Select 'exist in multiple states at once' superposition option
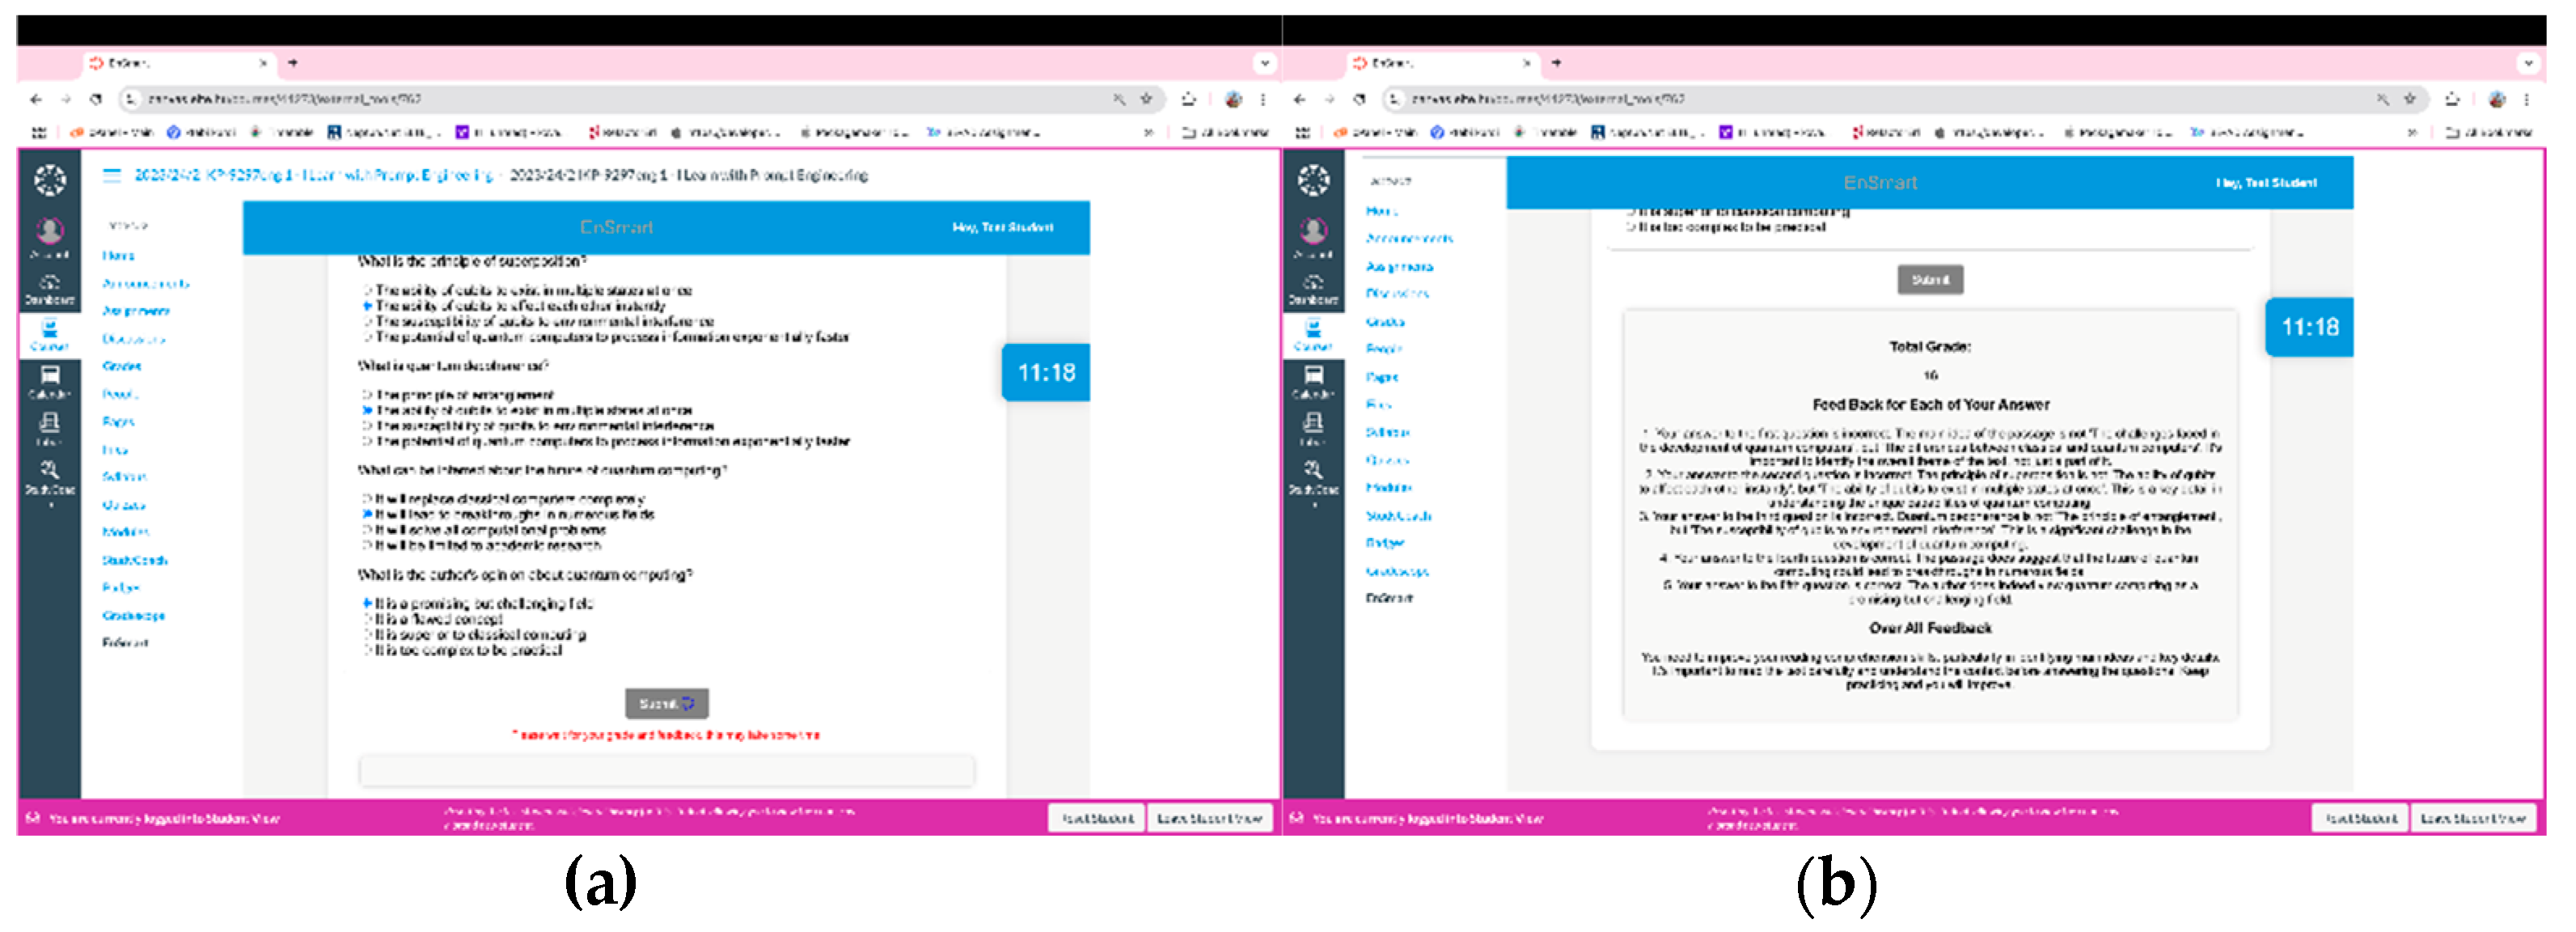2576x932 pixels. pyautogui.click(x=368, y=291)
